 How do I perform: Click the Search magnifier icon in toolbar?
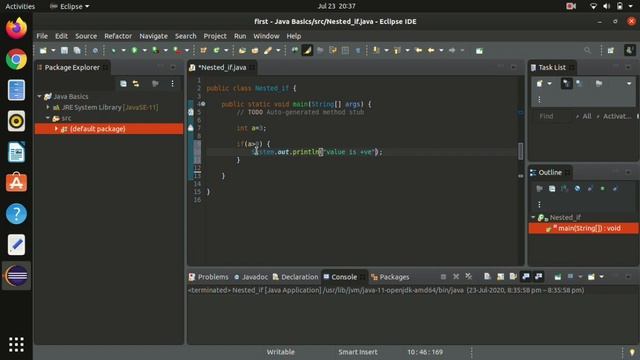(x=587, y=51)
